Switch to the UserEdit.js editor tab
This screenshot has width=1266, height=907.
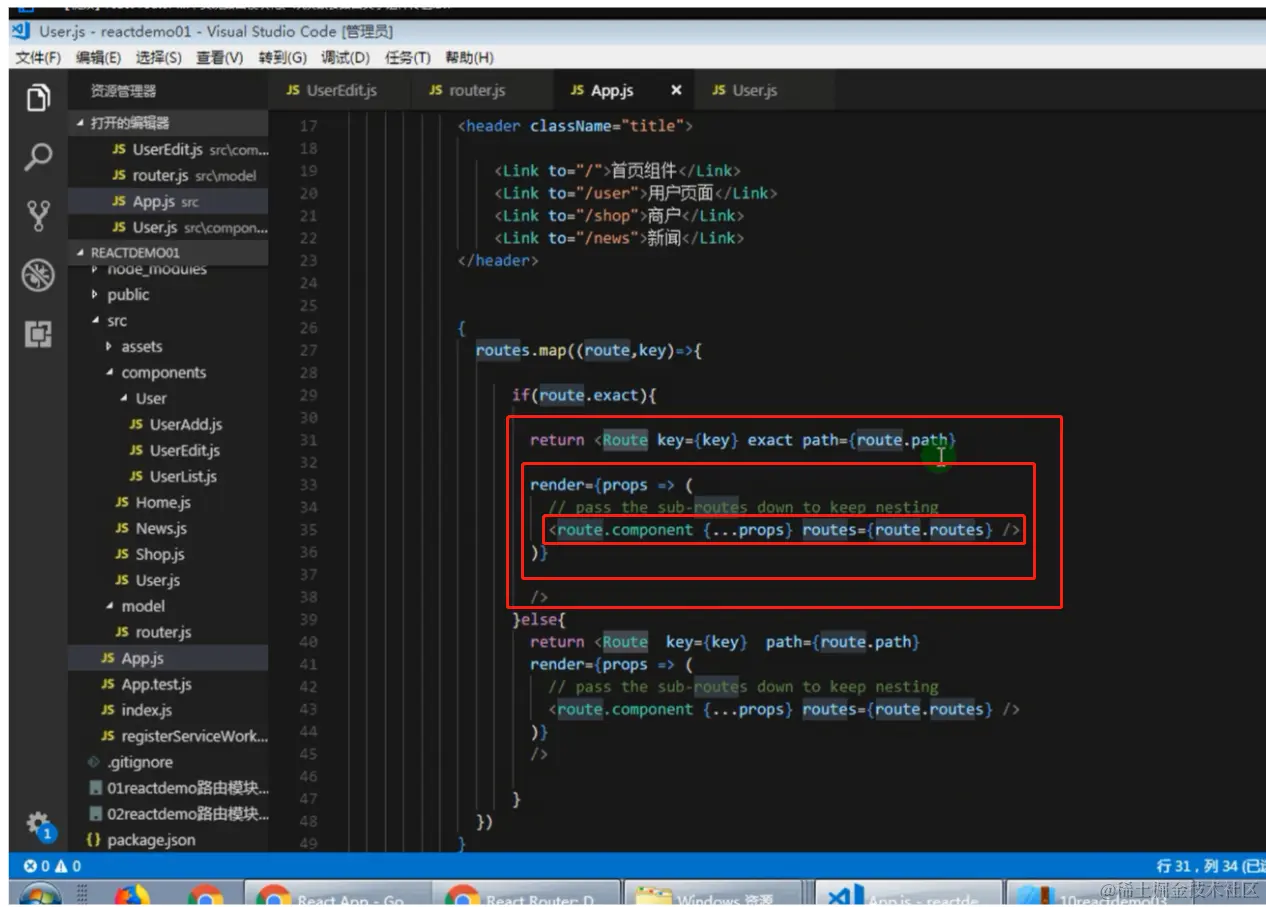point(339,90)
